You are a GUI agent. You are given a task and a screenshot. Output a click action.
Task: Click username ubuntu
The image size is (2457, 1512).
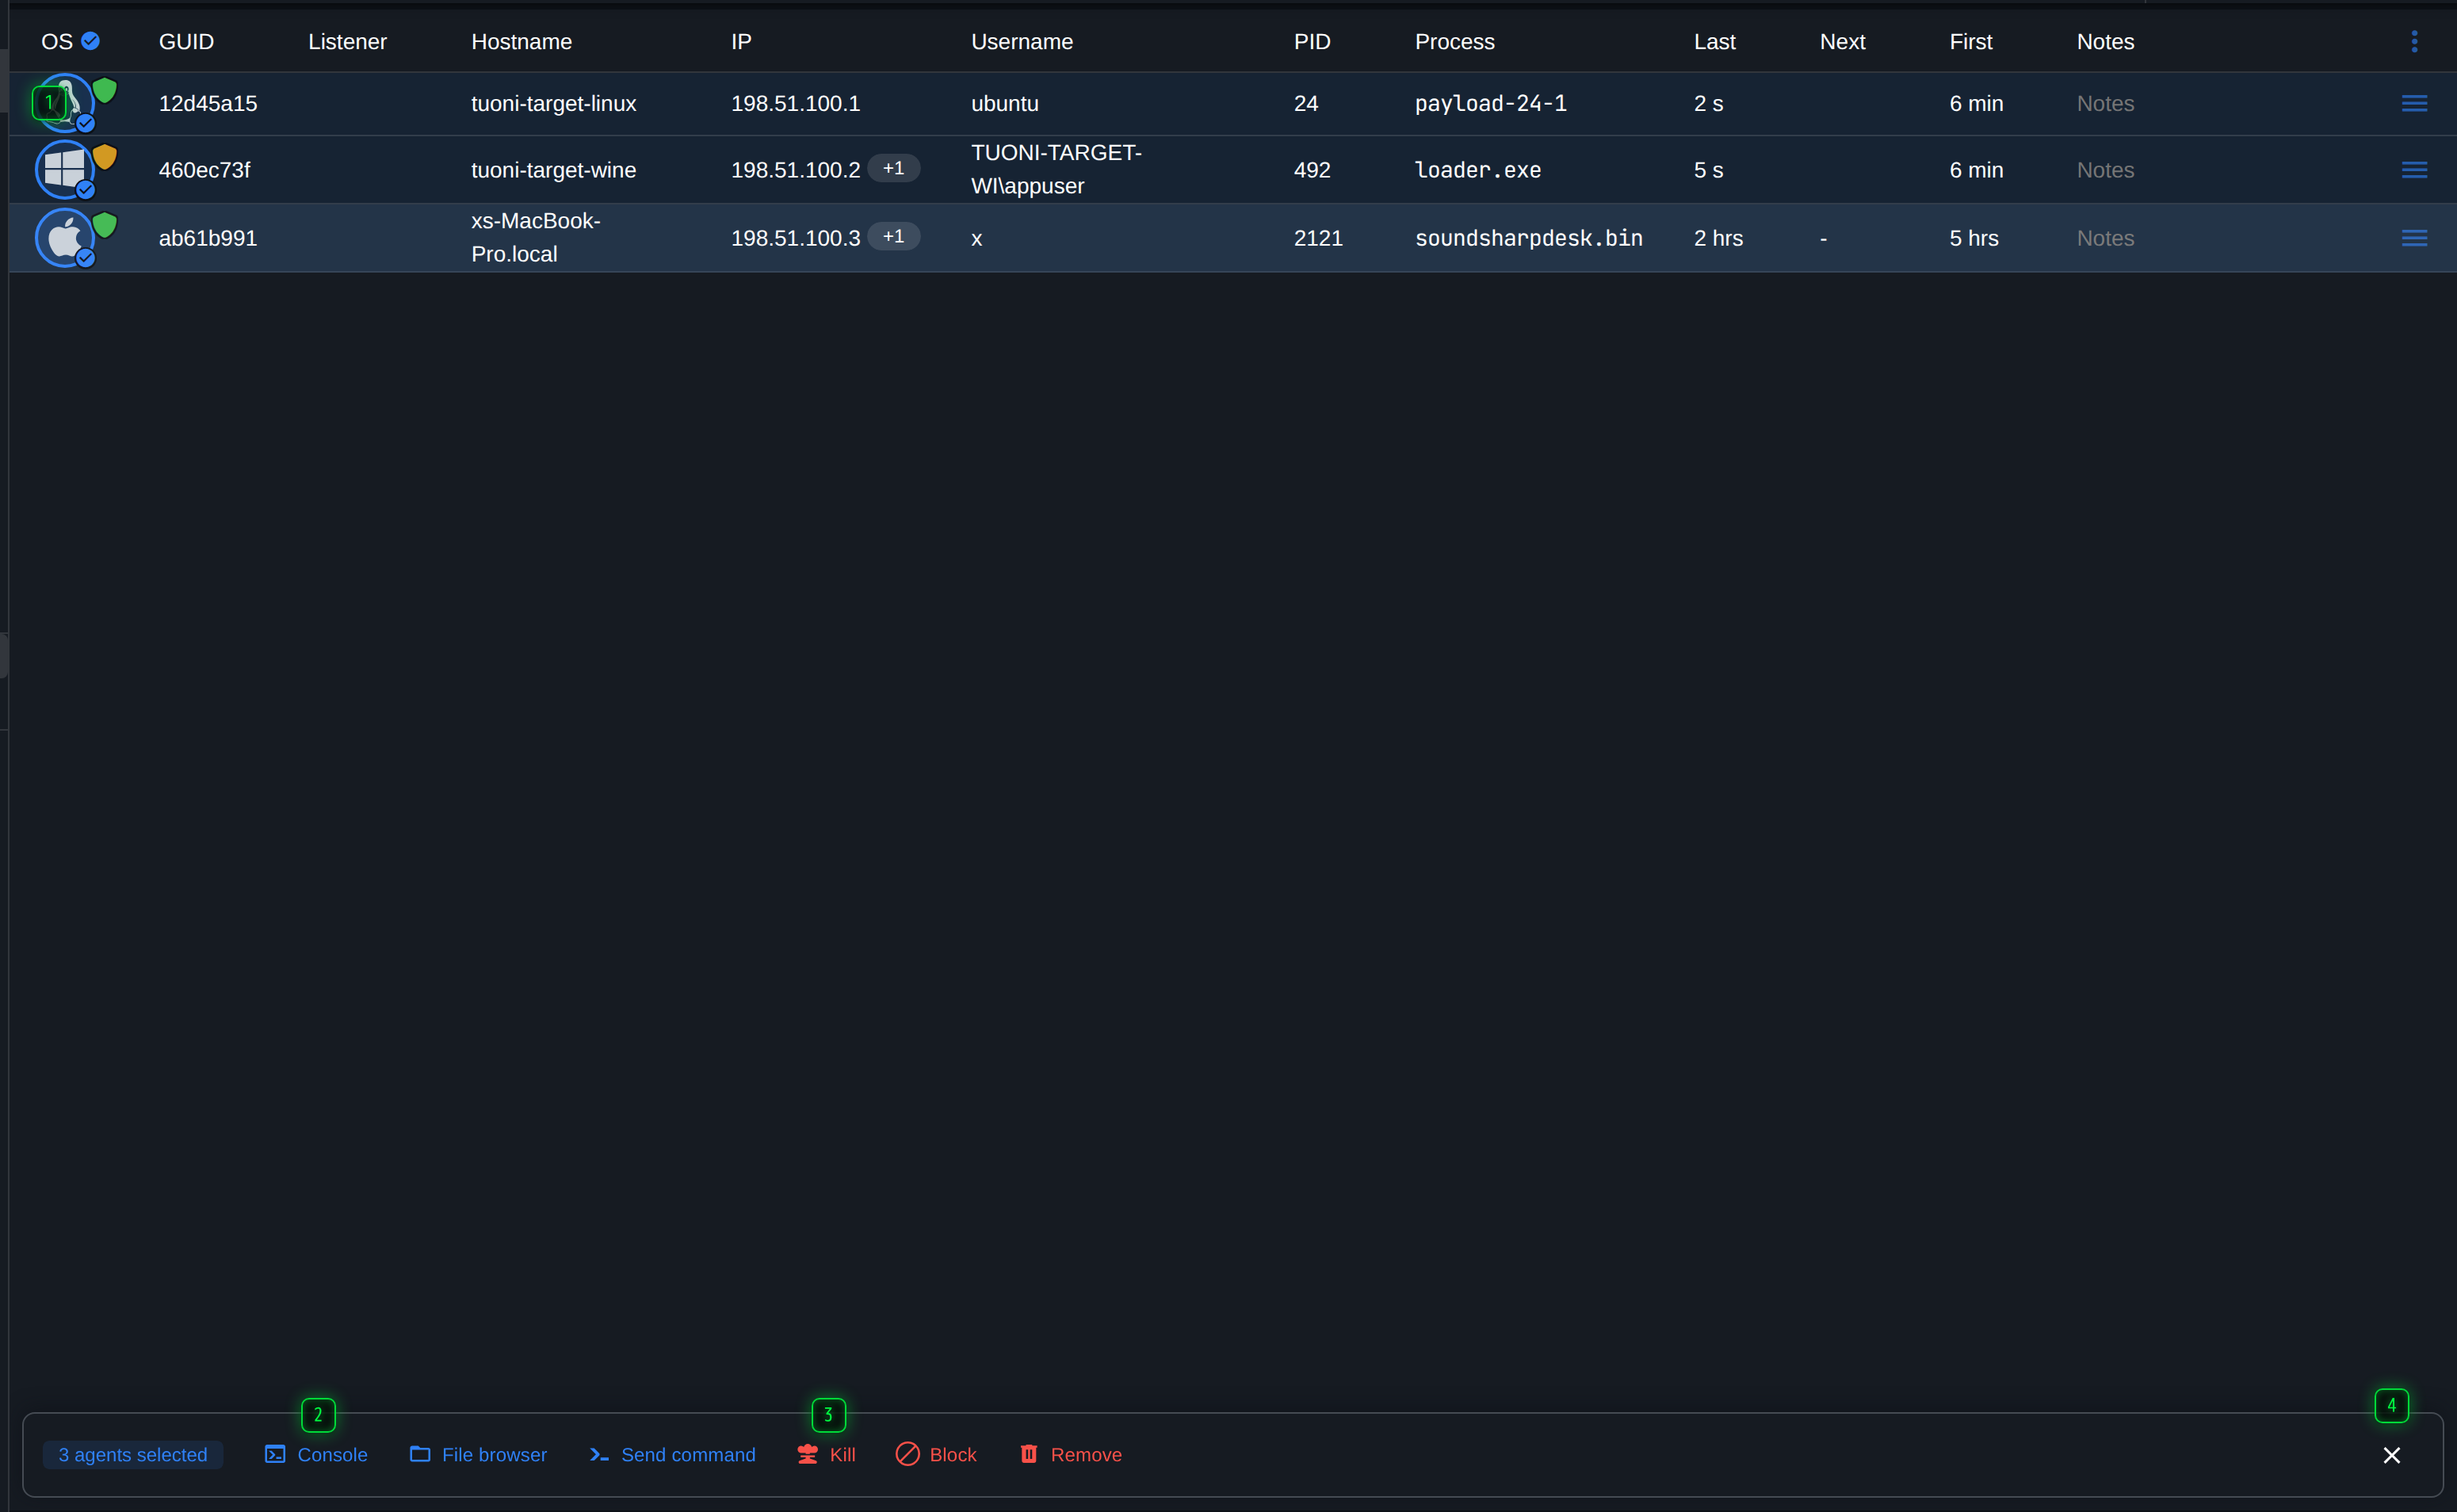[1004, 103]
